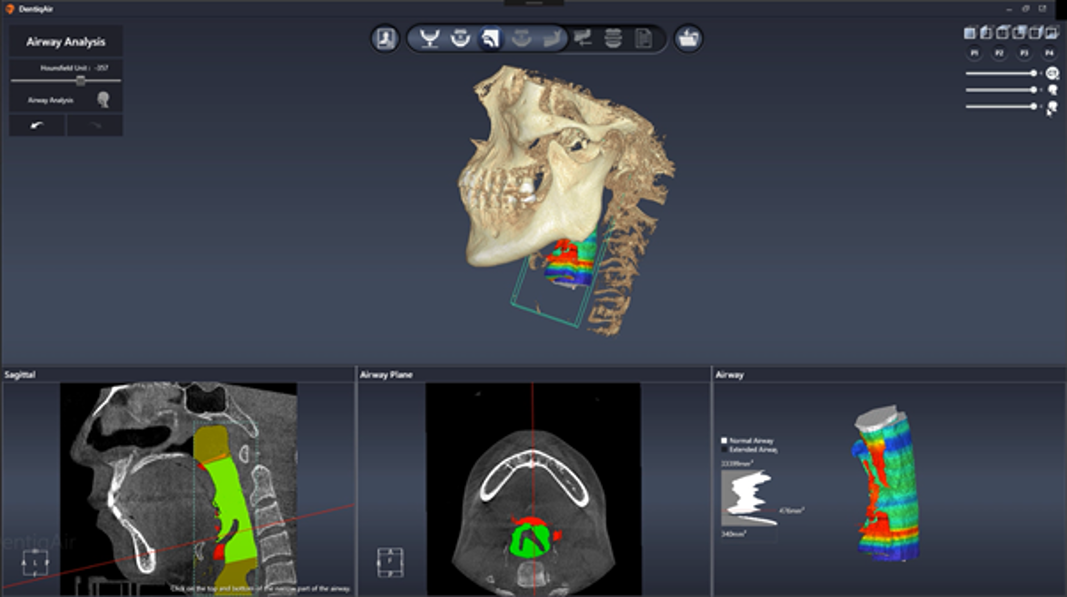Click the Airway Plane layout icon
Viewport: 1067px width, 597px height.
(x=390, y=562)
